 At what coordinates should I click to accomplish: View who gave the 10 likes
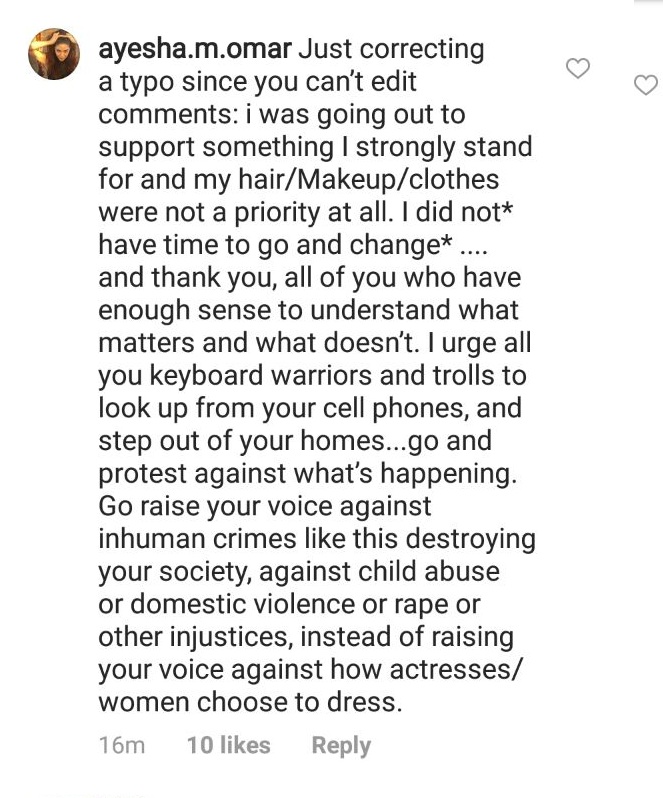[228, 745]
